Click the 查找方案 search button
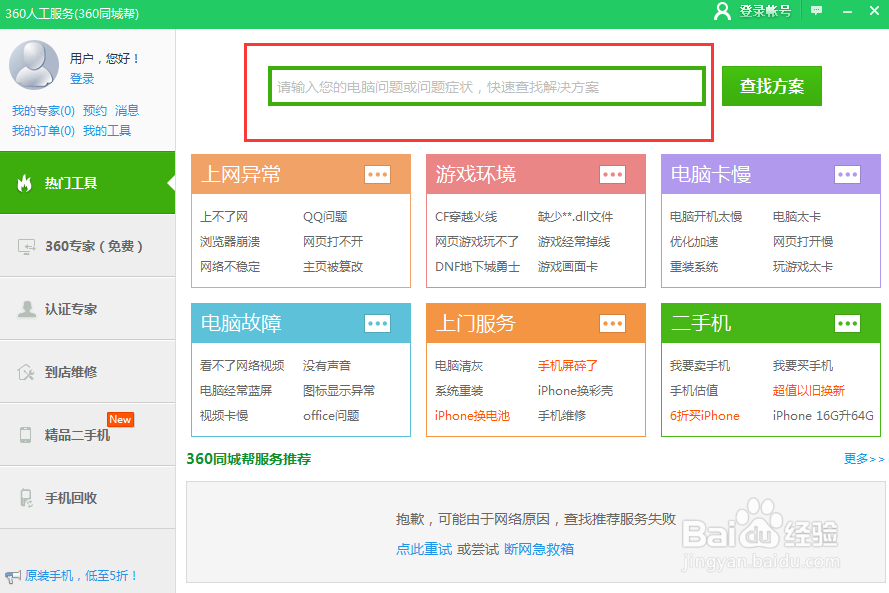The image size is (889, 593). [x=772, y=86]
